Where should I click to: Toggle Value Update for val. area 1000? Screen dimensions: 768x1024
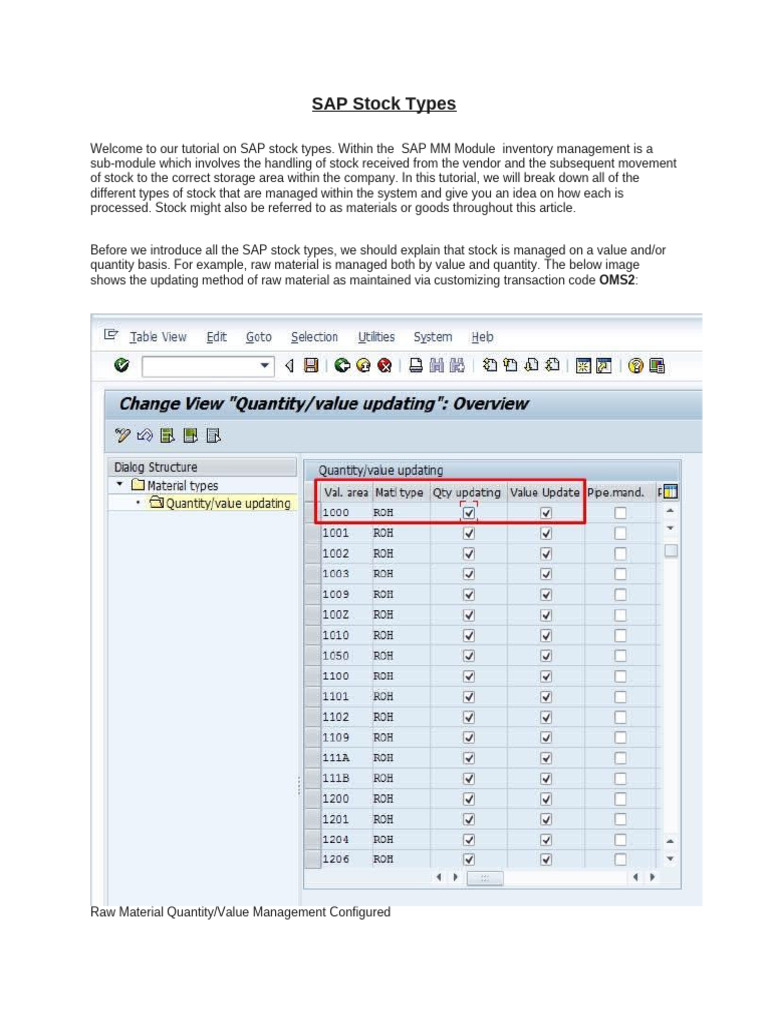tap(546, 513)
